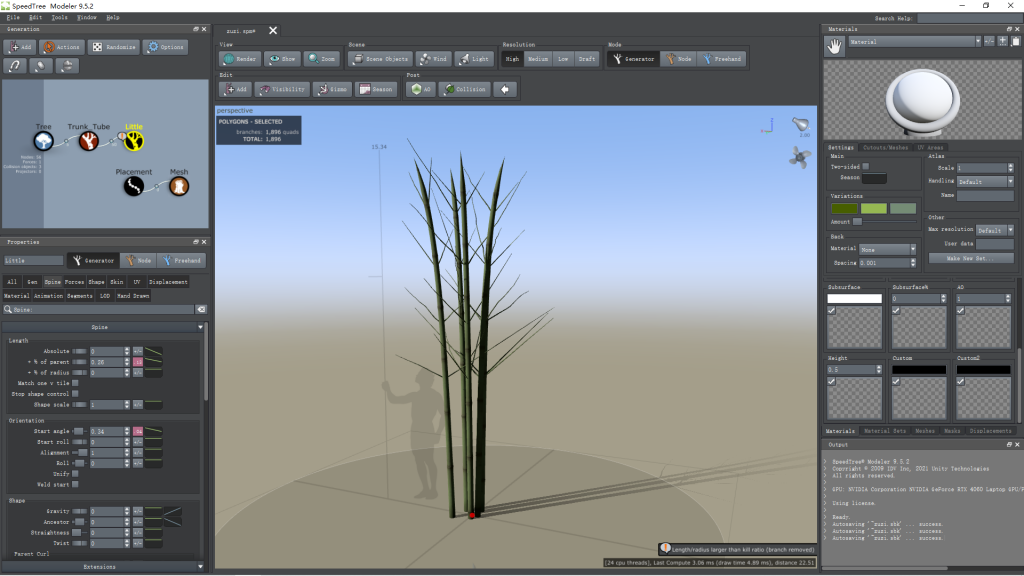
Task: Select the Little branch generator node
Action: tap(134, 140)
